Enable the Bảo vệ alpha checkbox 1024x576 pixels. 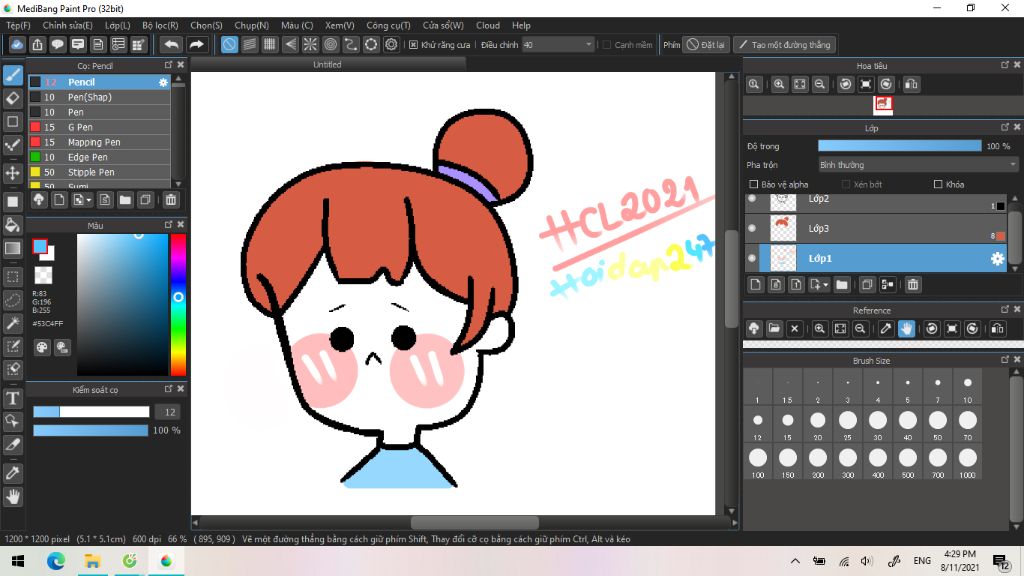pos(754,185)
